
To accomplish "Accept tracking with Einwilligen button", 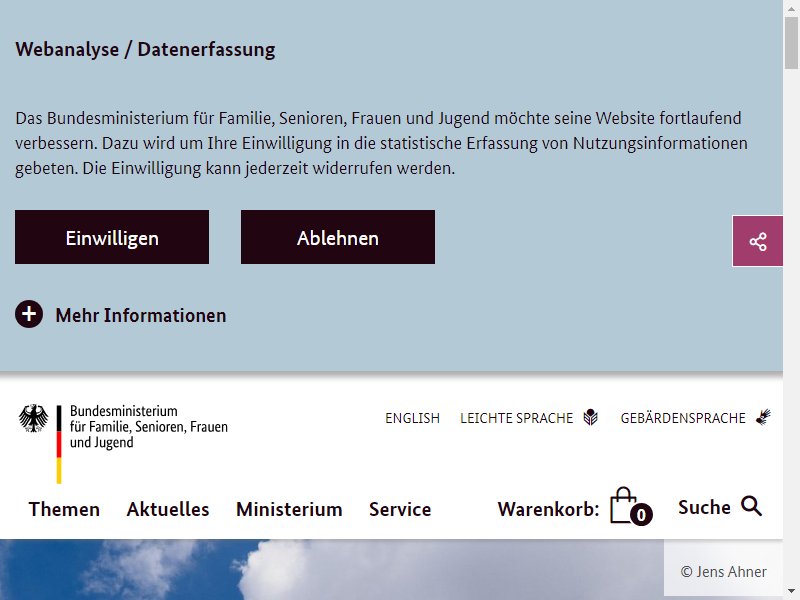I will [x=112, y=237].
